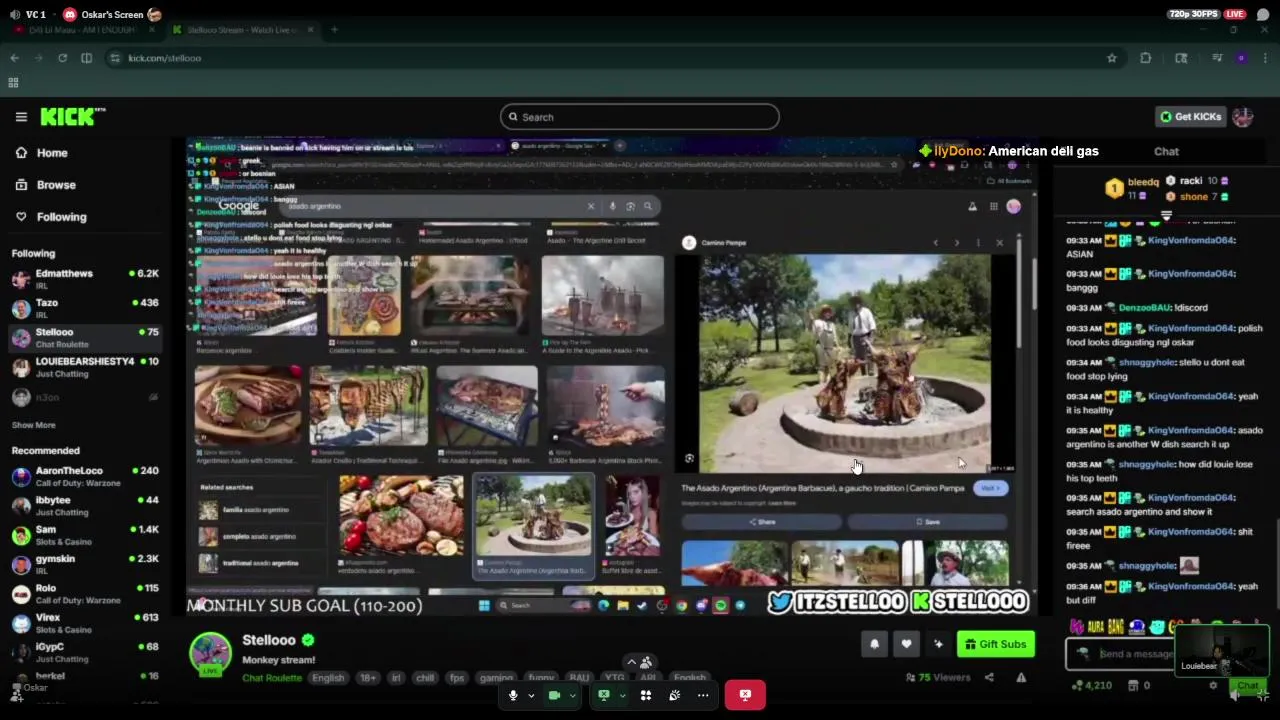The width and height of the screenshot is (1280, 720).
Task: Focus the Kick search box
Action: tap(639, 117)
